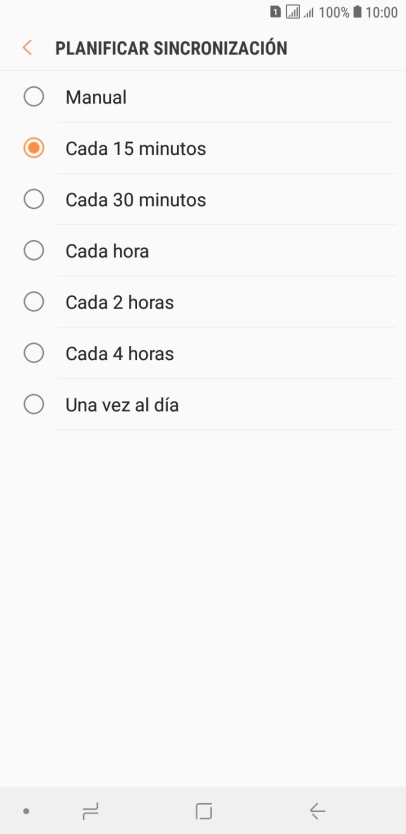Select the Cada hora radio button
Image resolution: width=406 pixels, height=834 pixels.
pyautogui.click(x=34, y=251)
